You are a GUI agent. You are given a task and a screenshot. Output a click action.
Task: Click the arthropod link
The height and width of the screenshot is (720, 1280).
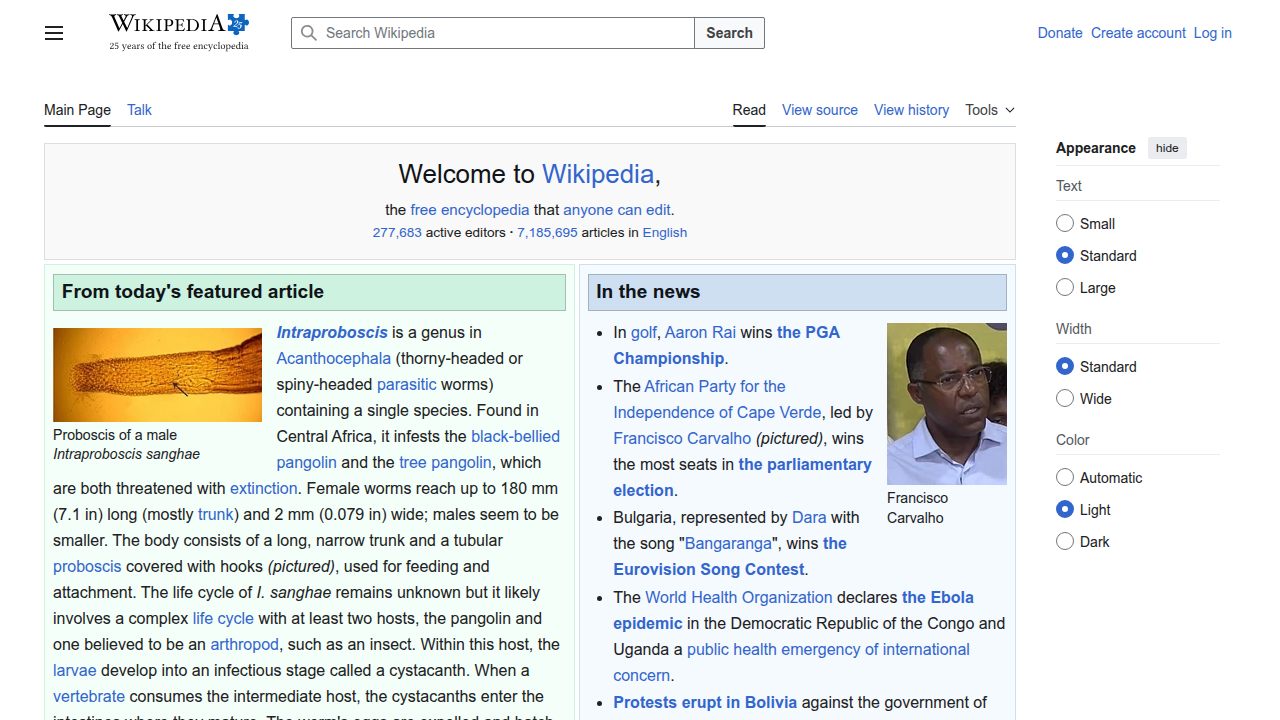244,644
